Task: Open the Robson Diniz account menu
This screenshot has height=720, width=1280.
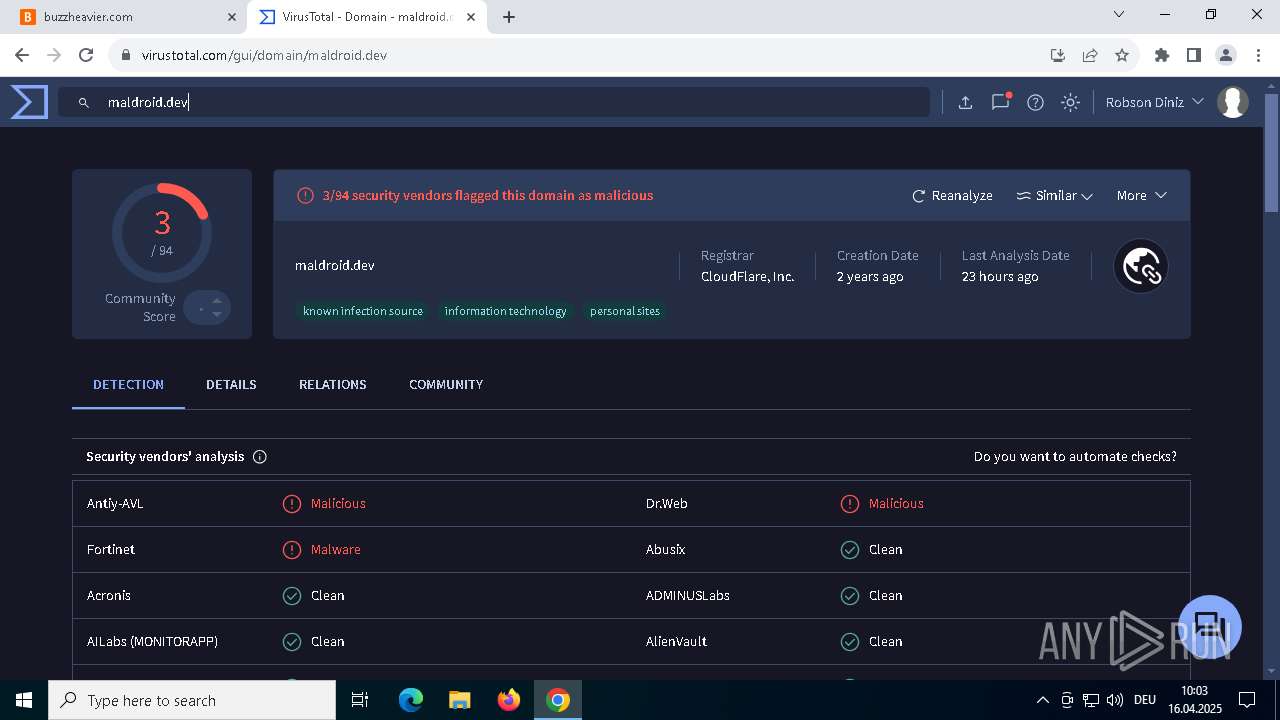Action: pos(1154,102)
